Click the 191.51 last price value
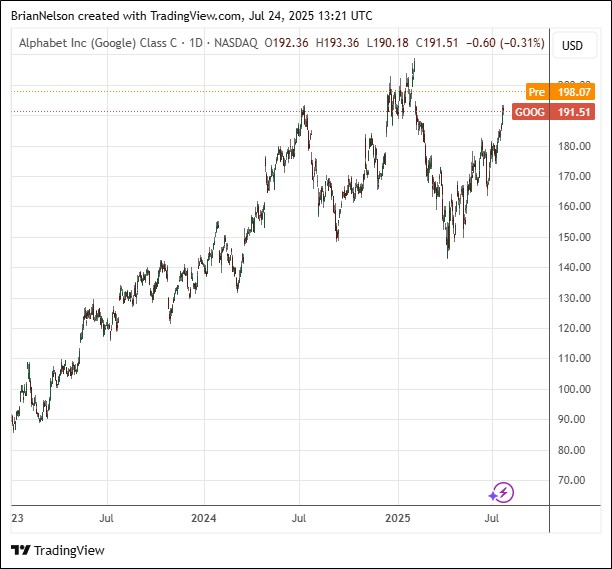 [574, 112]
